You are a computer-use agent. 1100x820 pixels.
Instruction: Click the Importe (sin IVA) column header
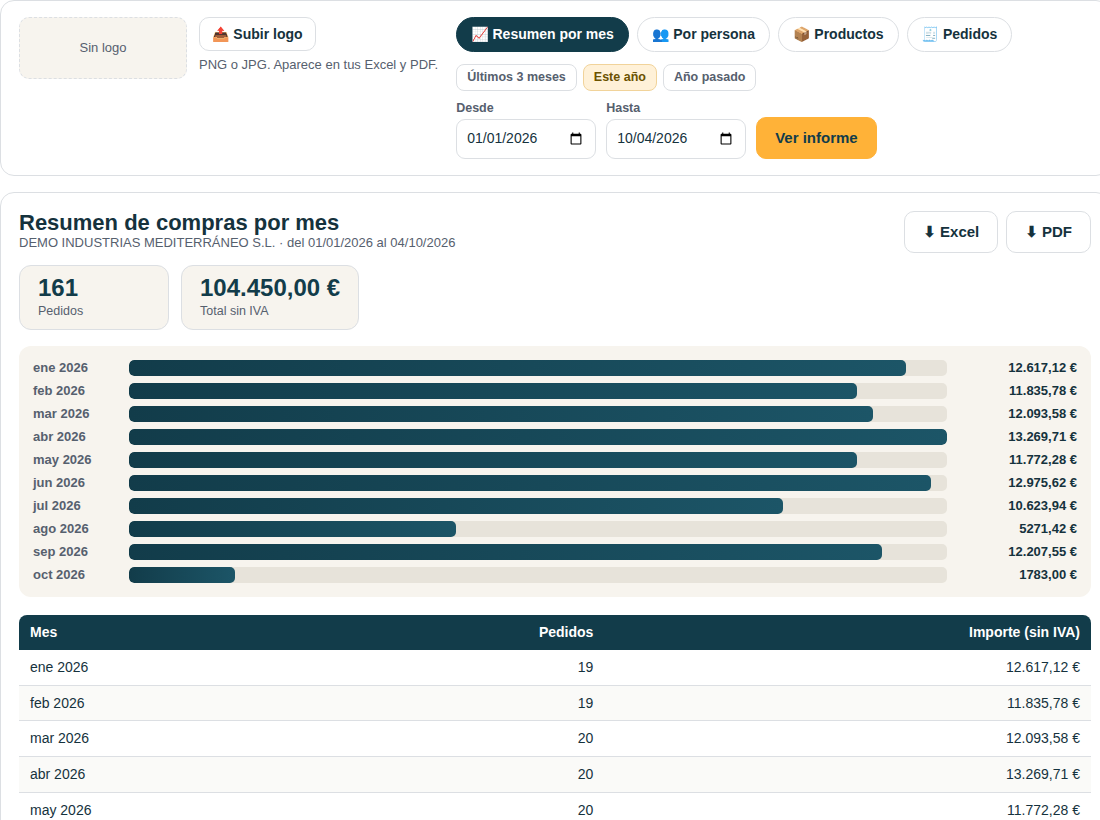pyautogui.click(x=1024, y=633)
